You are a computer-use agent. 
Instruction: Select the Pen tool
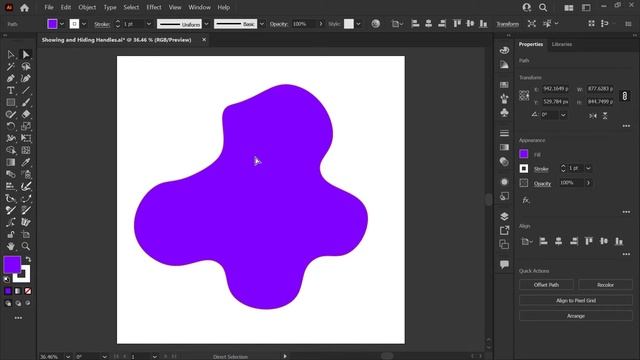pyautogui.click(x=11, y=78)
